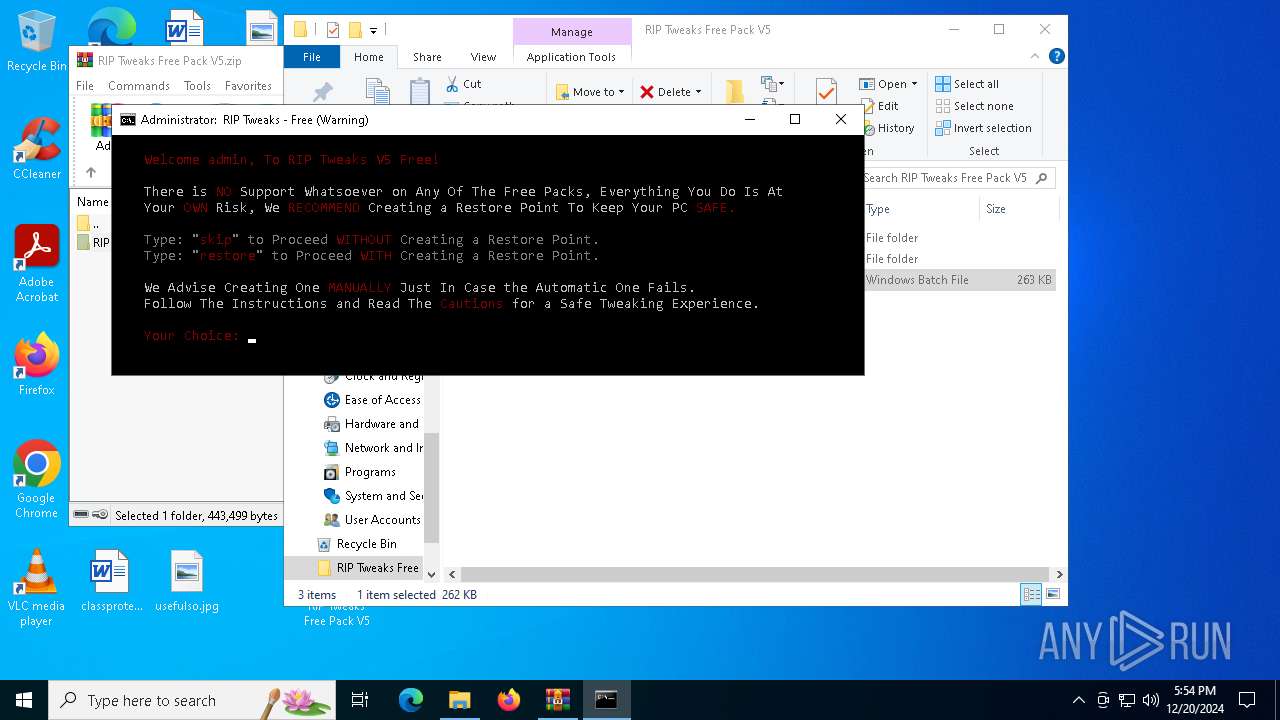Launch CCleaner from the desktop
The height and width of the screenshot is (720, 1280).
(x=37, y=149)
